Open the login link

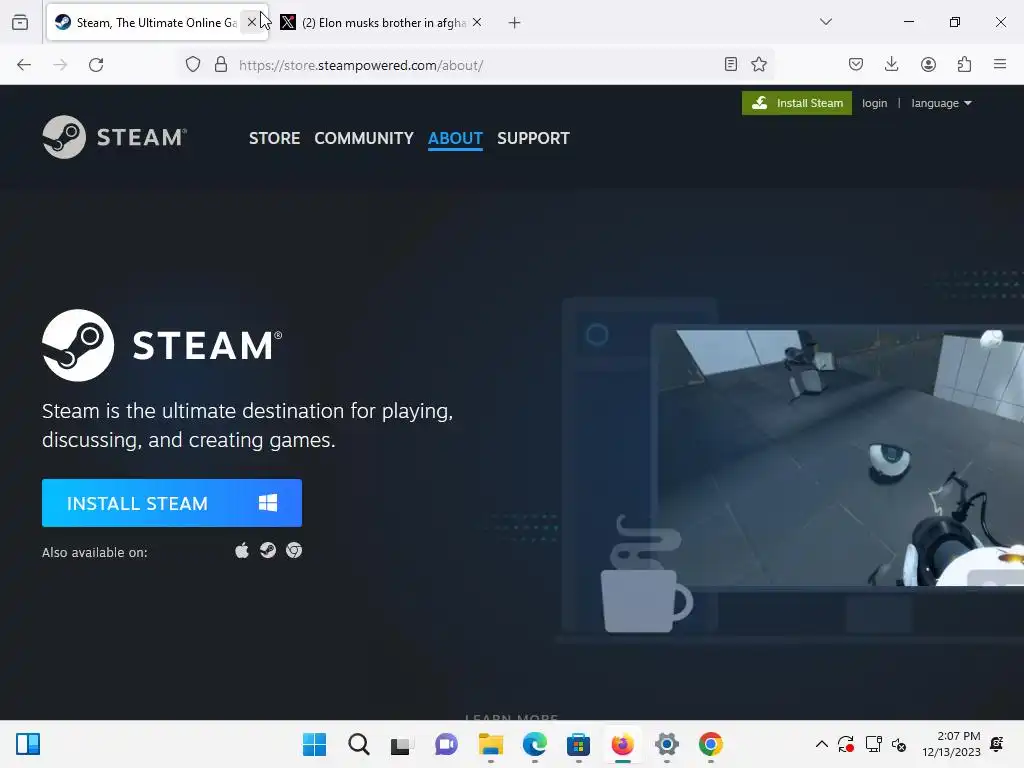[x=874, y=103]
